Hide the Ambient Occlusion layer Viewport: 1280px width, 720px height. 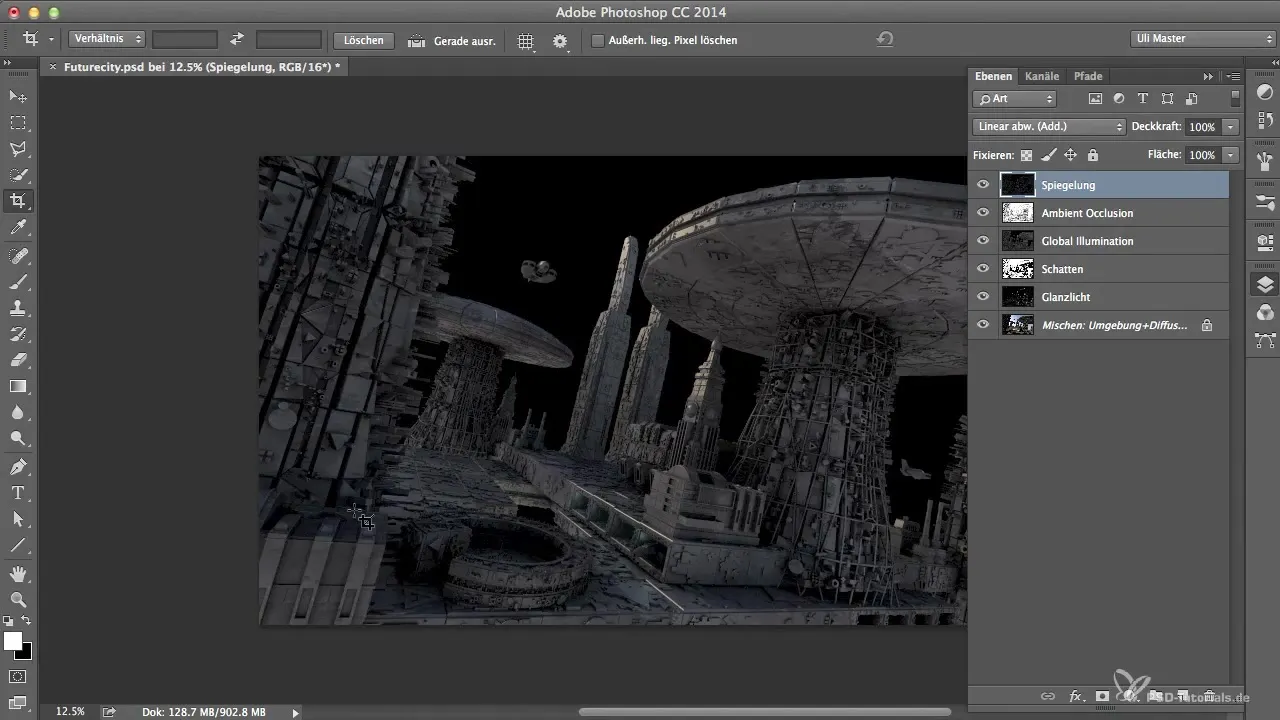[983, 213]
